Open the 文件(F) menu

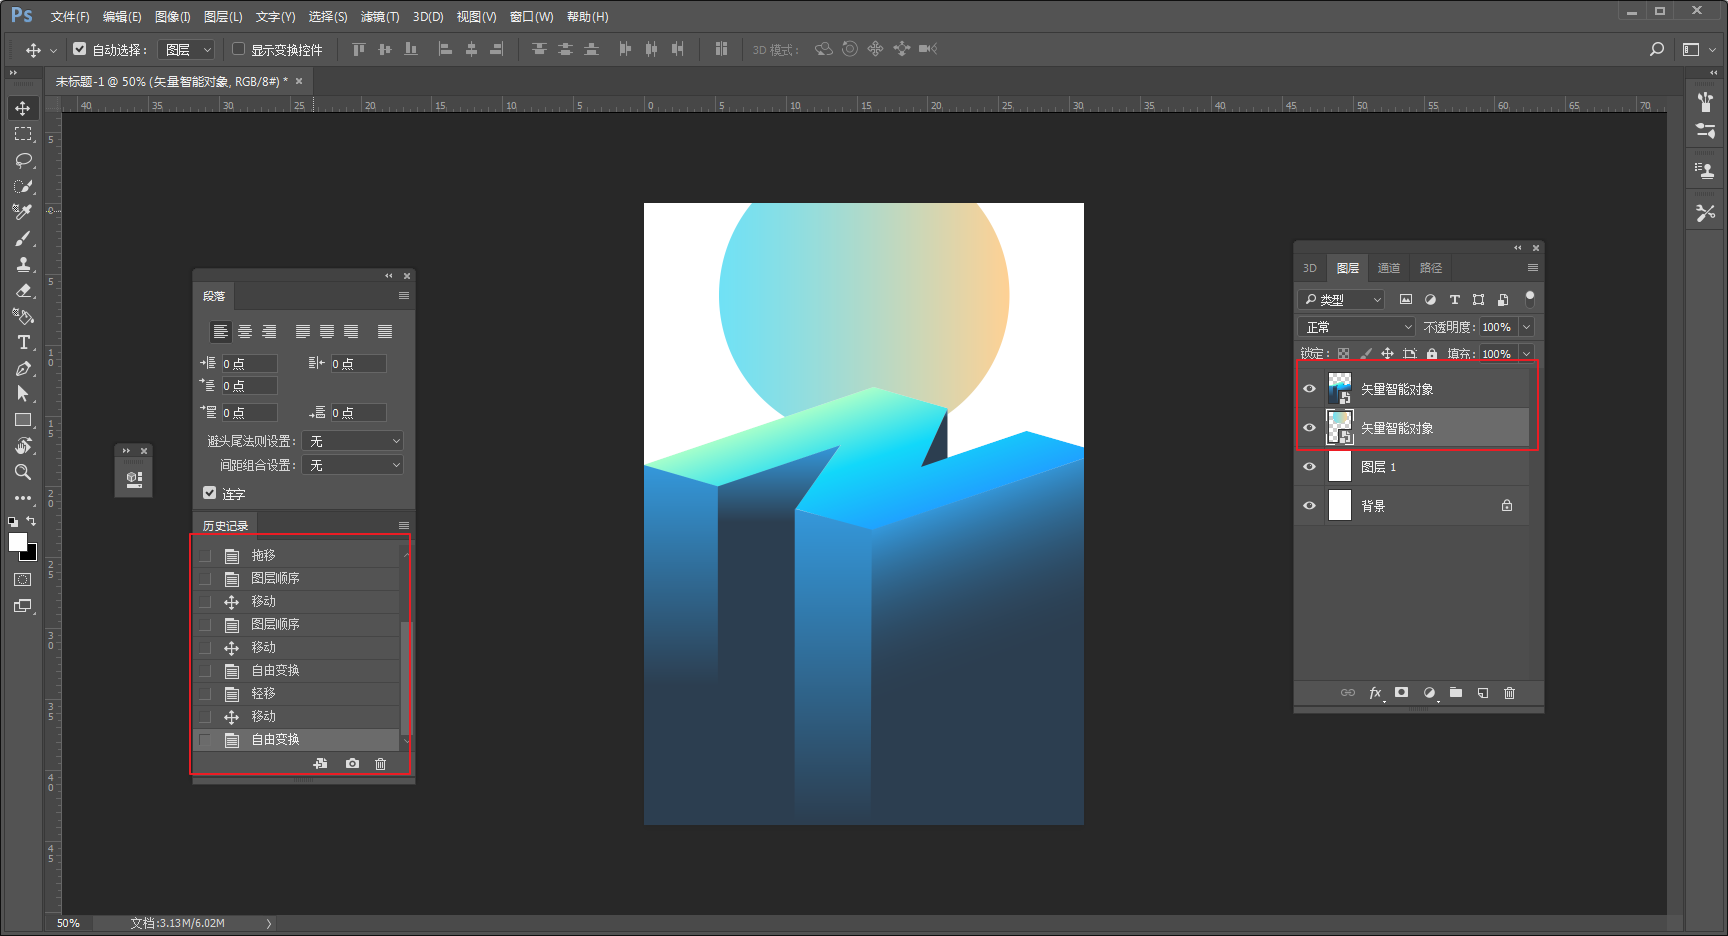click(70, 17)
